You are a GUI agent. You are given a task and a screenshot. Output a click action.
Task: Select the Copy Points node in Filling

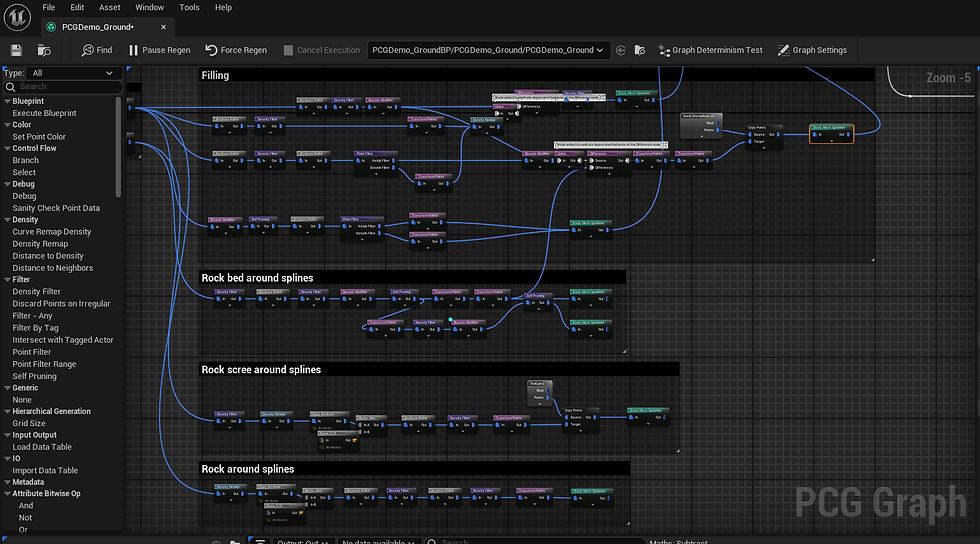coord(765,136)
